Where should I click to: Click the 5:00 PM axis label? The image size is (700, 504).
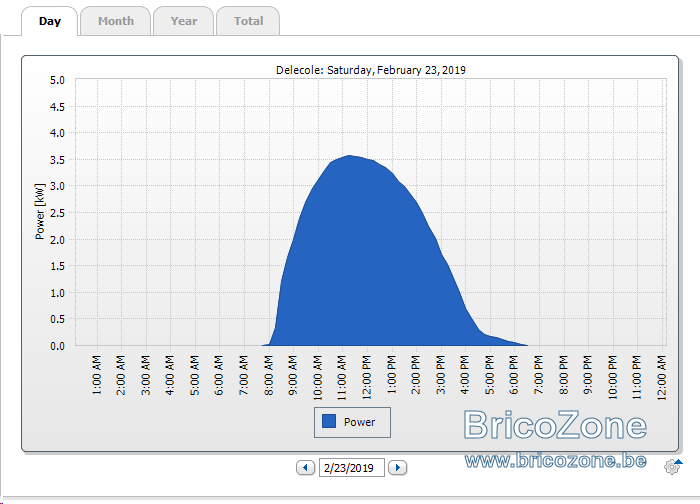(x=489, y=375)
